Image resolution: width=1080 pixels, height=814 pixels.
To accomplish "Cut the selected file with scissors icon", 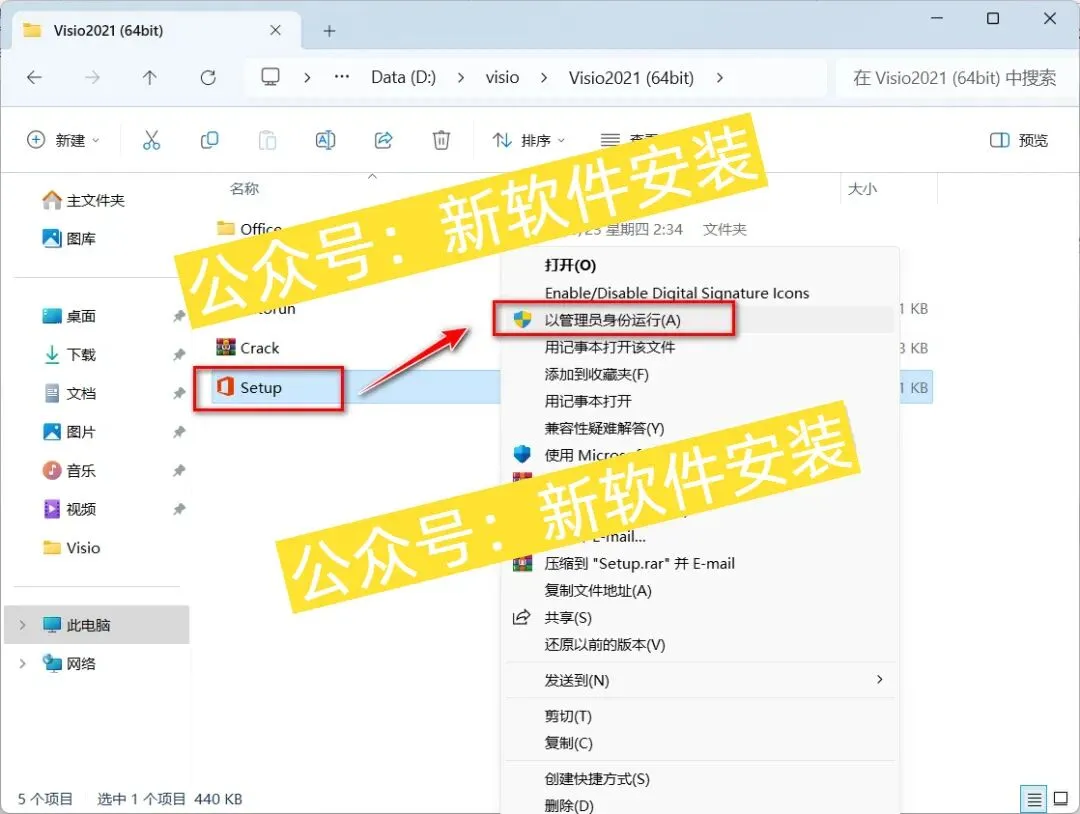I will 152,140.
